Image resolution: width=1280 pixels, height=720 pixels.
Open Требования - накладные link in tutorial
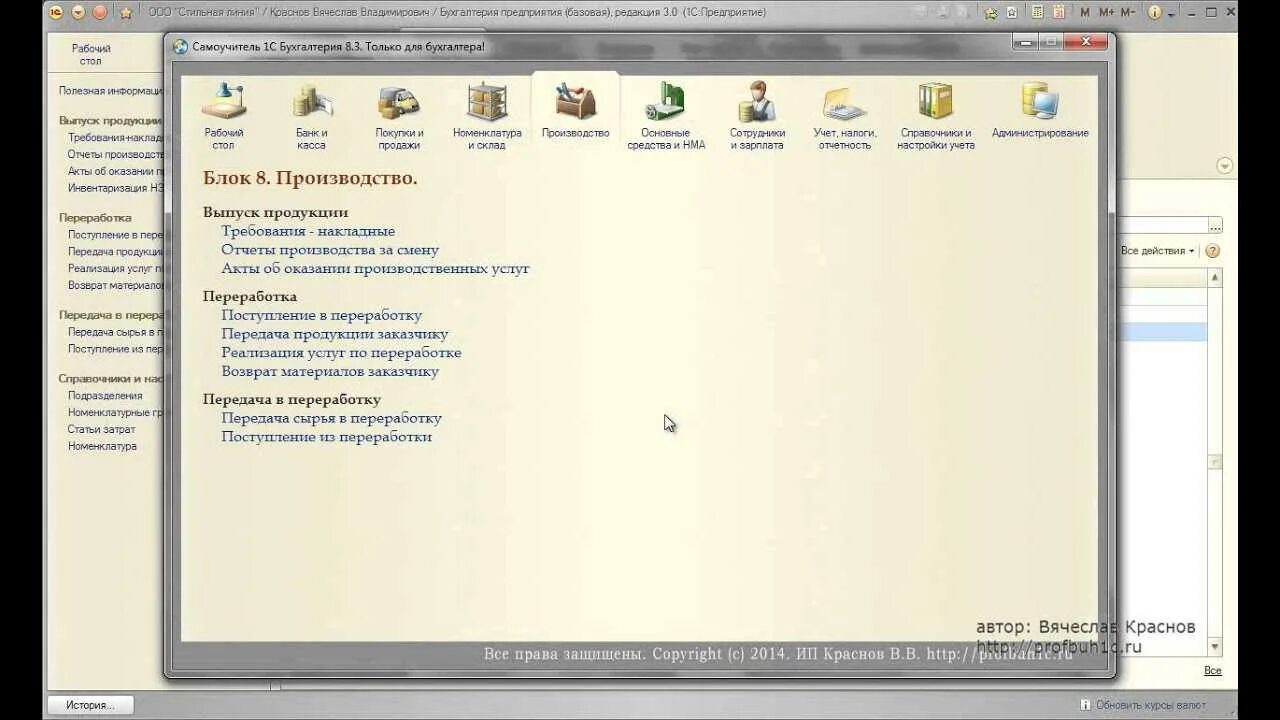click(308, 231)
